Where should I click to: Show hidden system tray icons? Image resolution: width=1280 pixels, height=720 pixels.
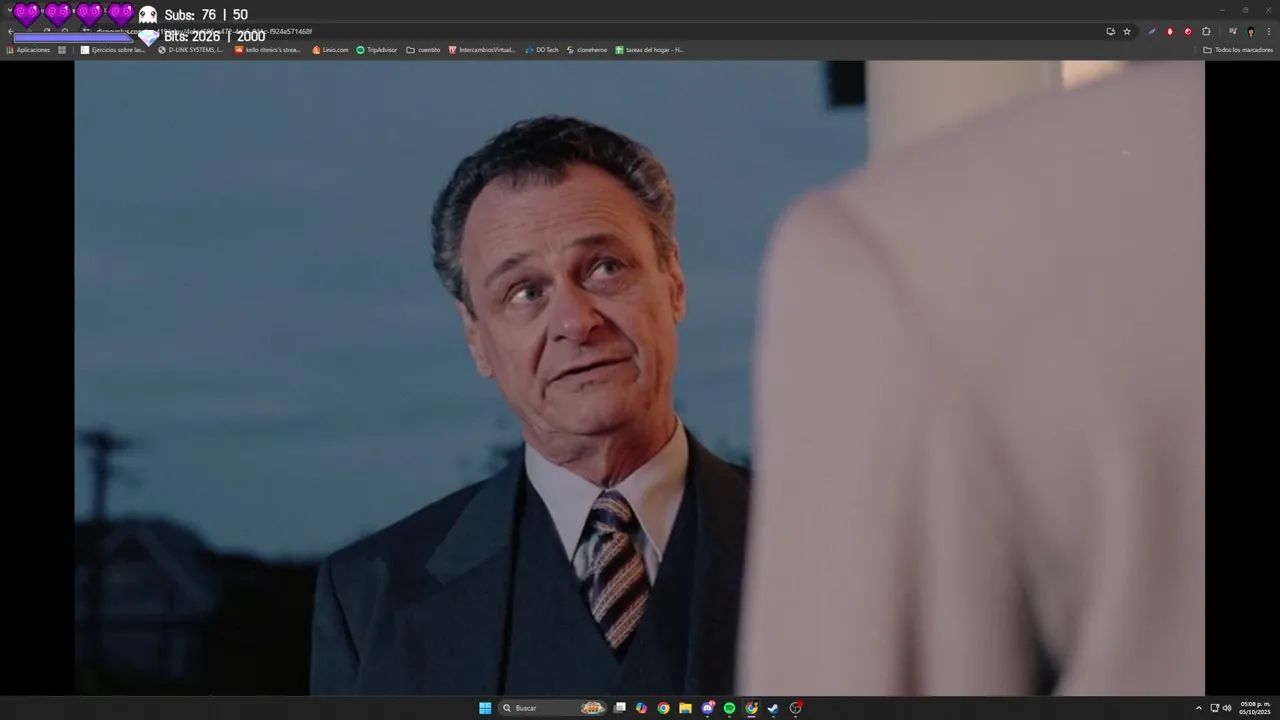[1199, 708]
